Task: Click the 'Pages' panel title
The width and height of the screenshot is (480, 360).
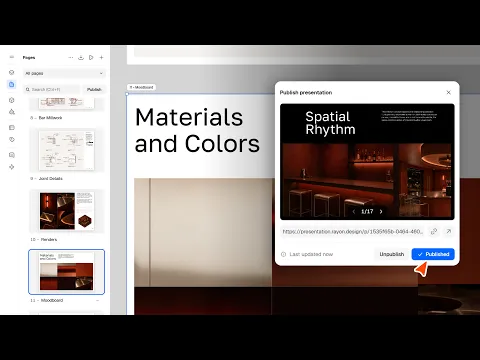Action: click(x=29, y=58)
